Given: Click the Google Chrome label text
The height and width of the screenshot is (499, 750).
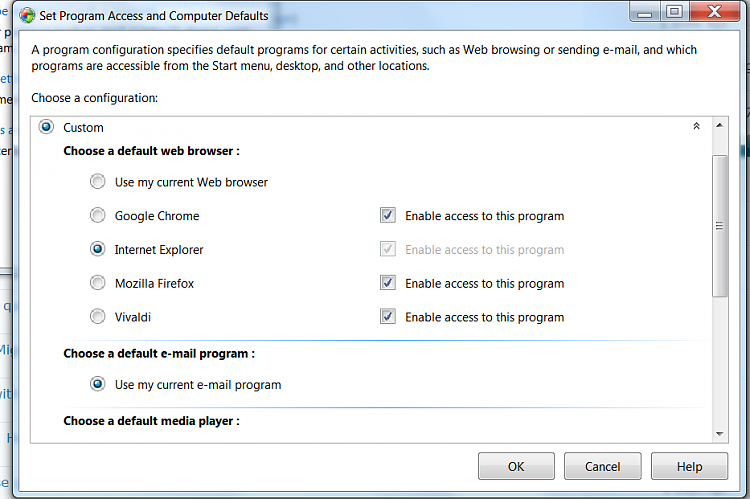Looking at the screenshot, I should [x=157, y=216].
